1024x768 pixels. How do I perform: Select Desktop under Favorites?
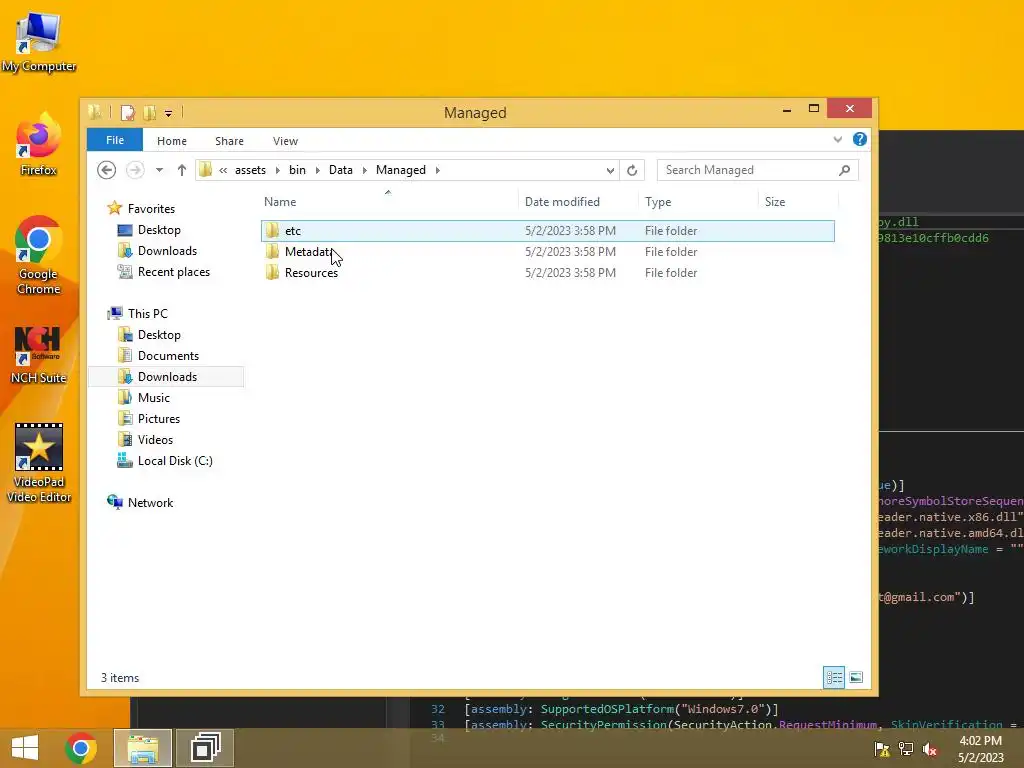(x=159, y=230)
